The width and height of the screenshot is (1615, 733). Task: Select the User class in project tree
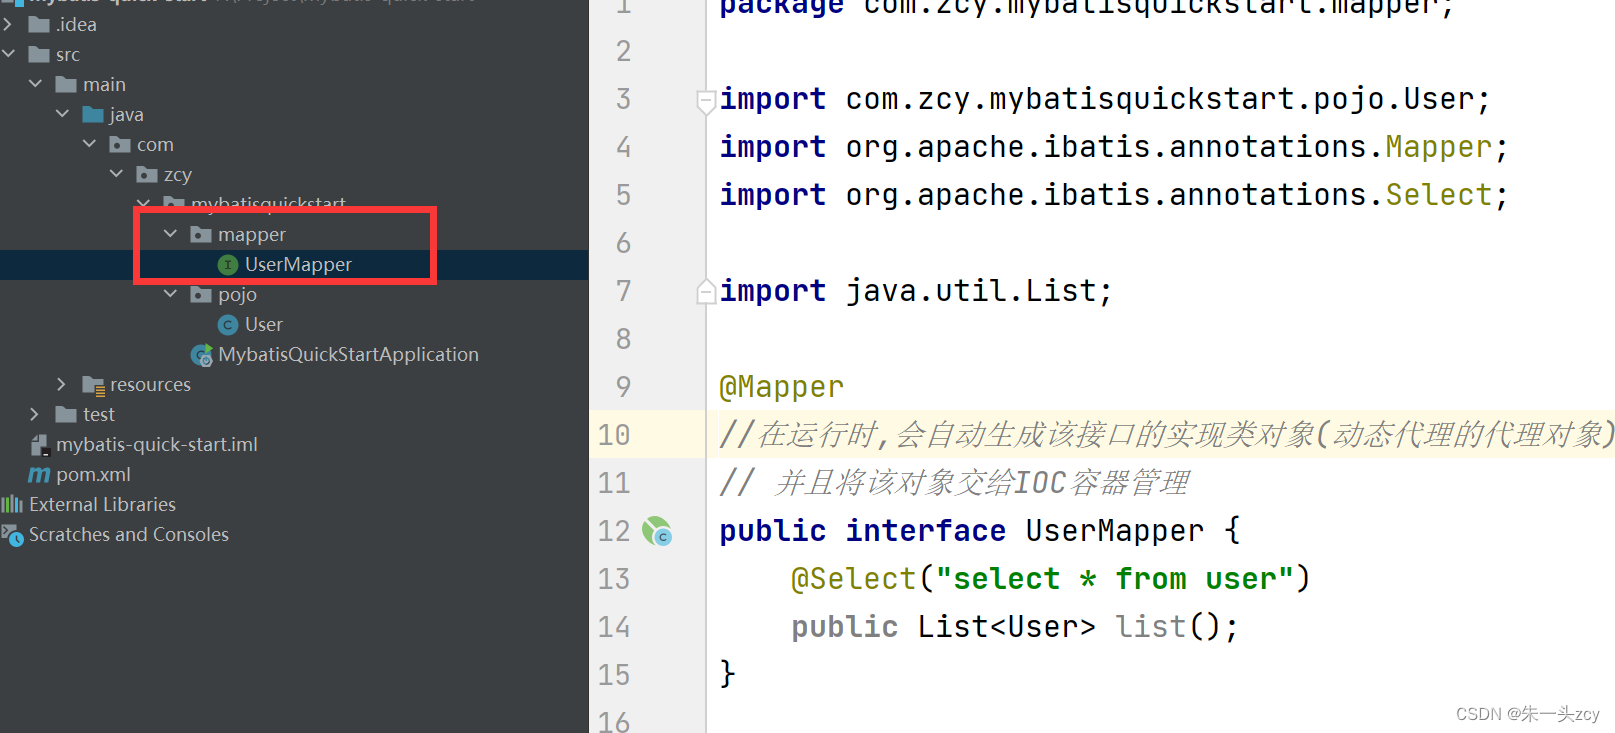[264, 324]
